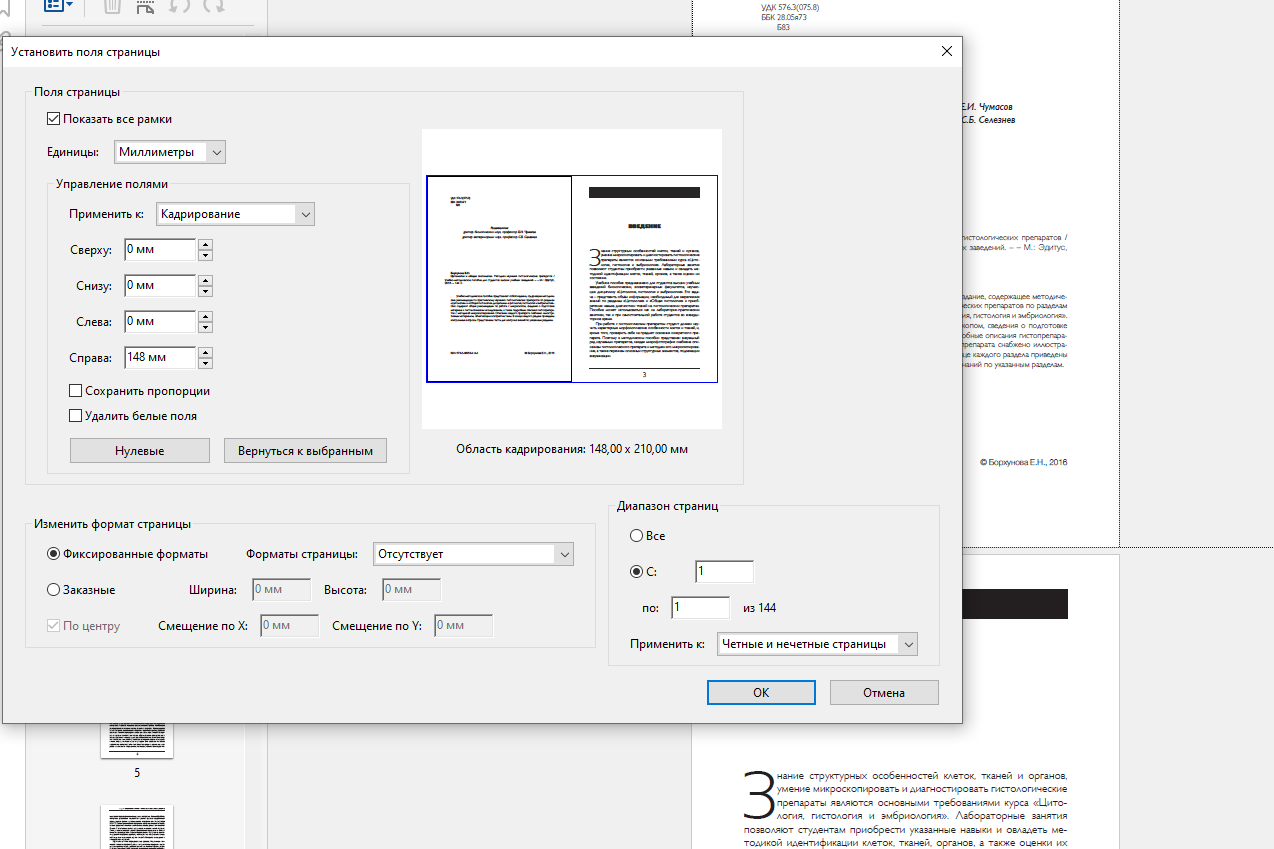Click the из 144 page count text
This screenshot has width=1274, height=849.
click(x=758, y=608)
